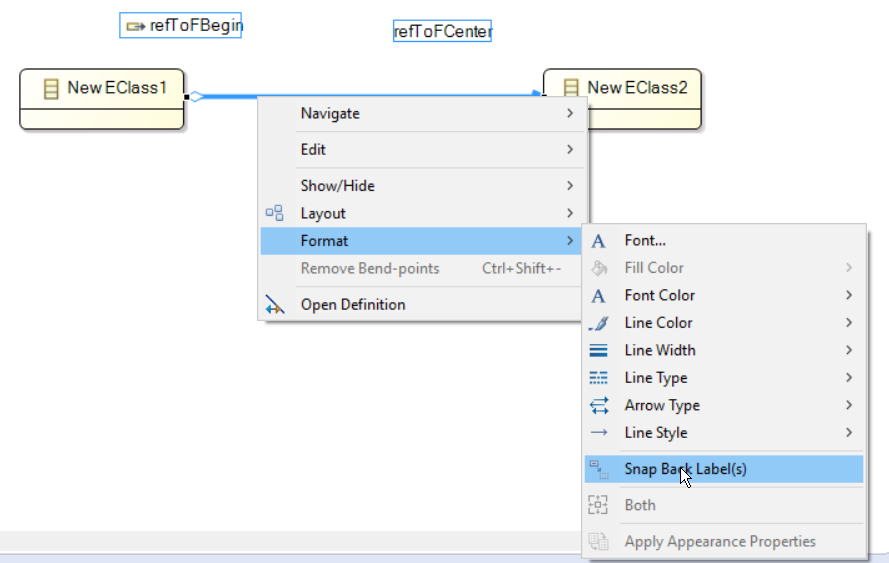
Task: Select the Format menu item
Action: tap(325, 241)
